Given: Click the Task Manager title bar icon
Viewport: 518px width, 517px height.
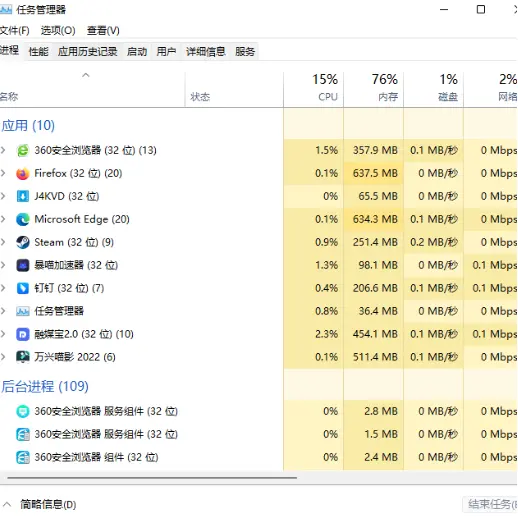Looking at the screenshot, I should 6,9.
